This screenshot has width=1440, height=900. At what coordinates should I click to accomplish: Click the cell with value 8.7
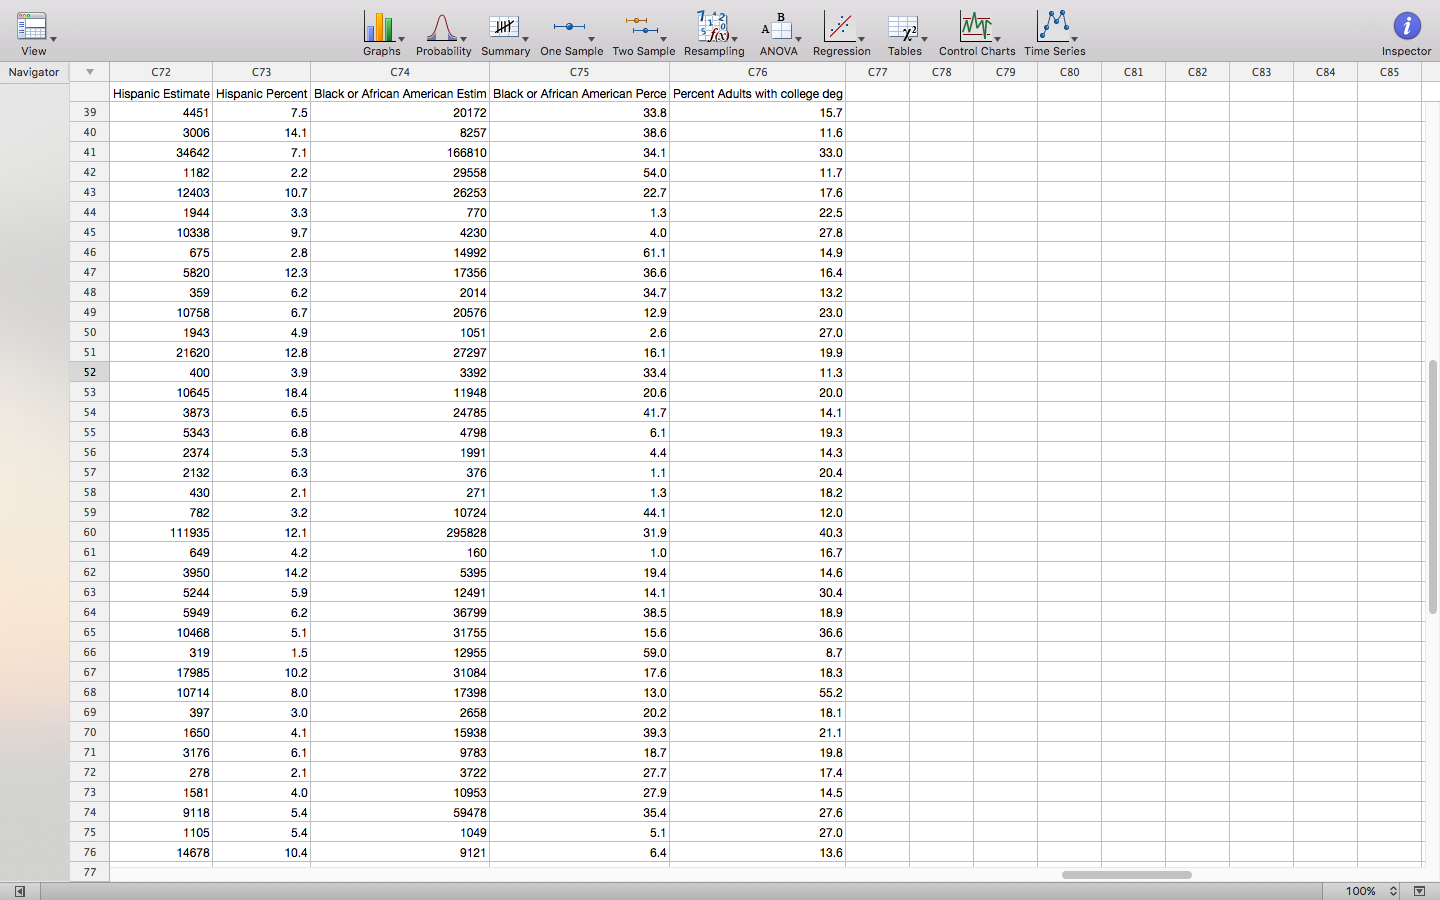pos(757,652)
